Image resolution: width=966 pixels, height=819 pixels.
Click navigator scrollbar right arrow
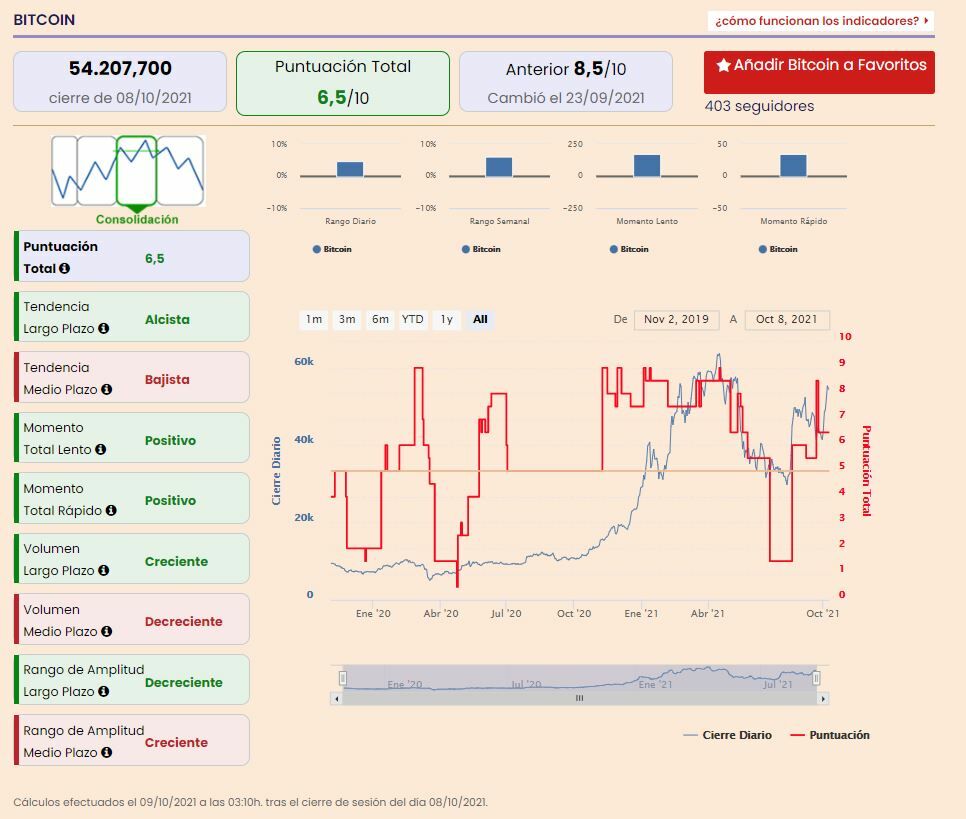tap(824, 699)
